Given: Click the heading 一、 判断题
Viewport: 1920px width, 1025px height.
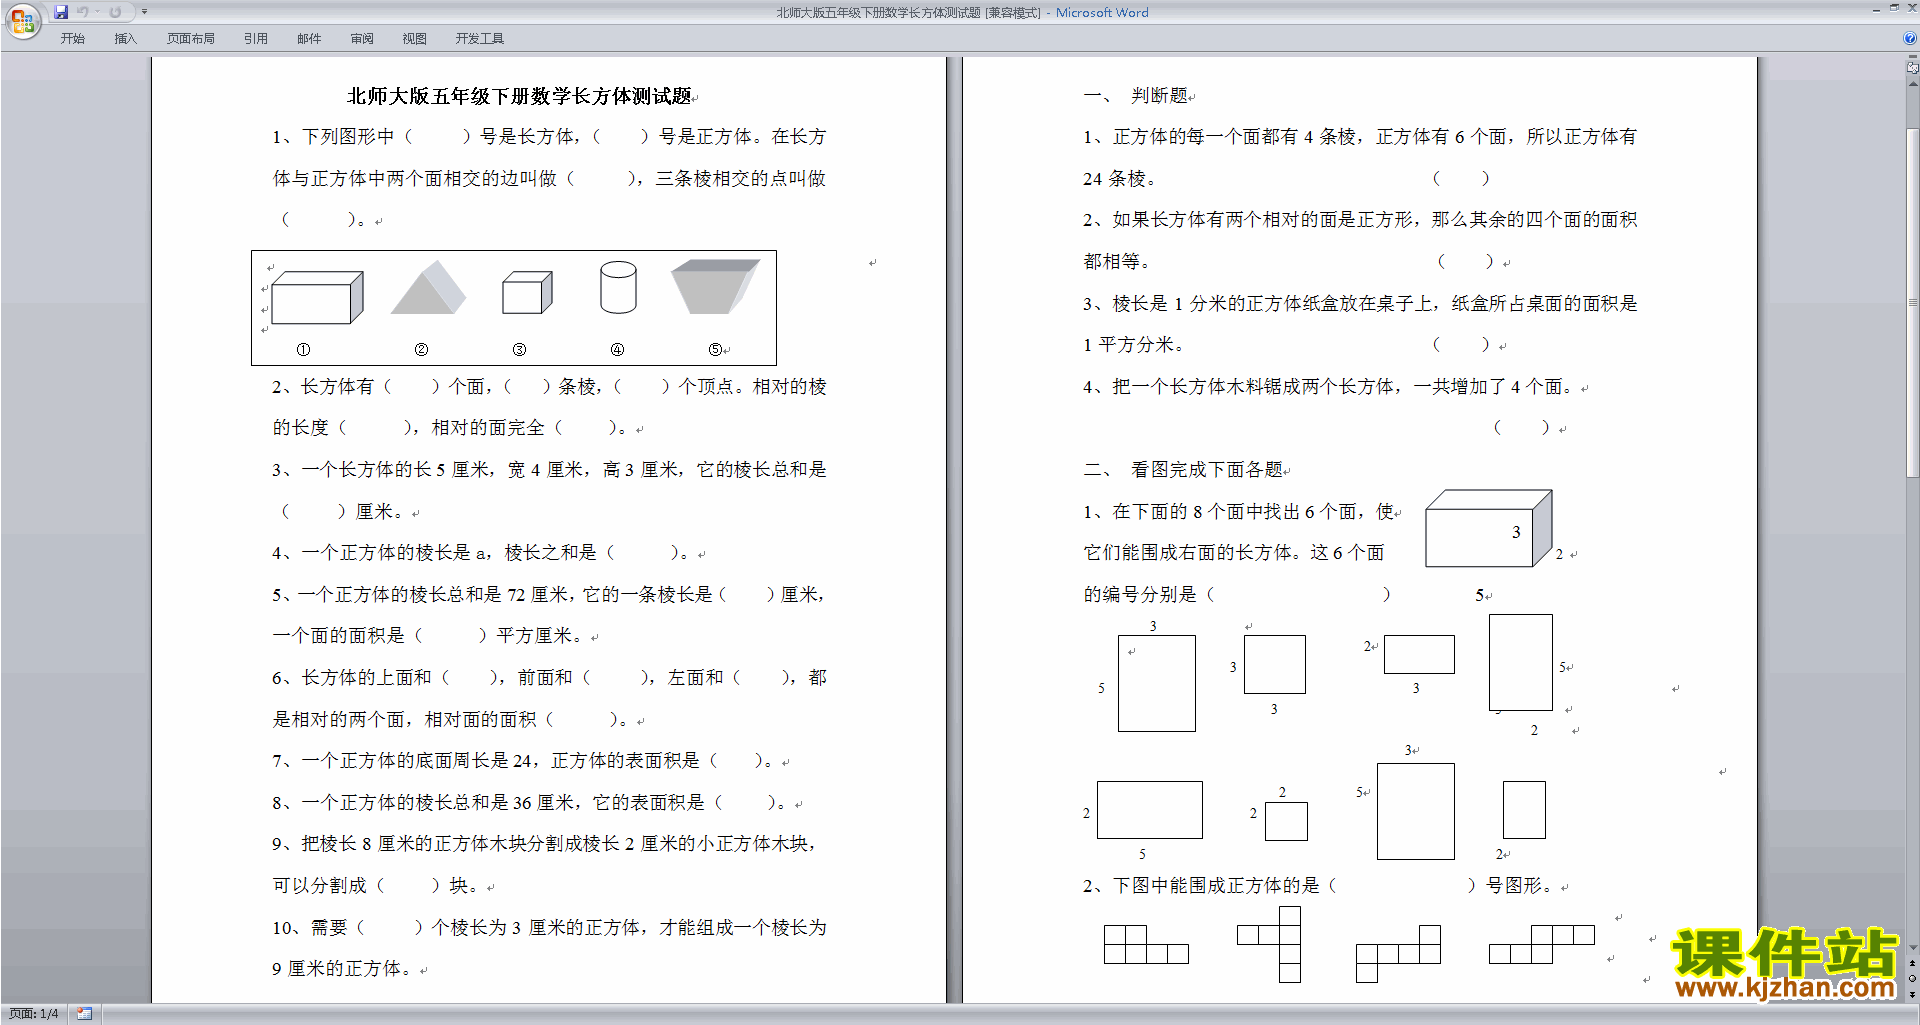Looking at the screenshot, I should (x=1136, y=96).
